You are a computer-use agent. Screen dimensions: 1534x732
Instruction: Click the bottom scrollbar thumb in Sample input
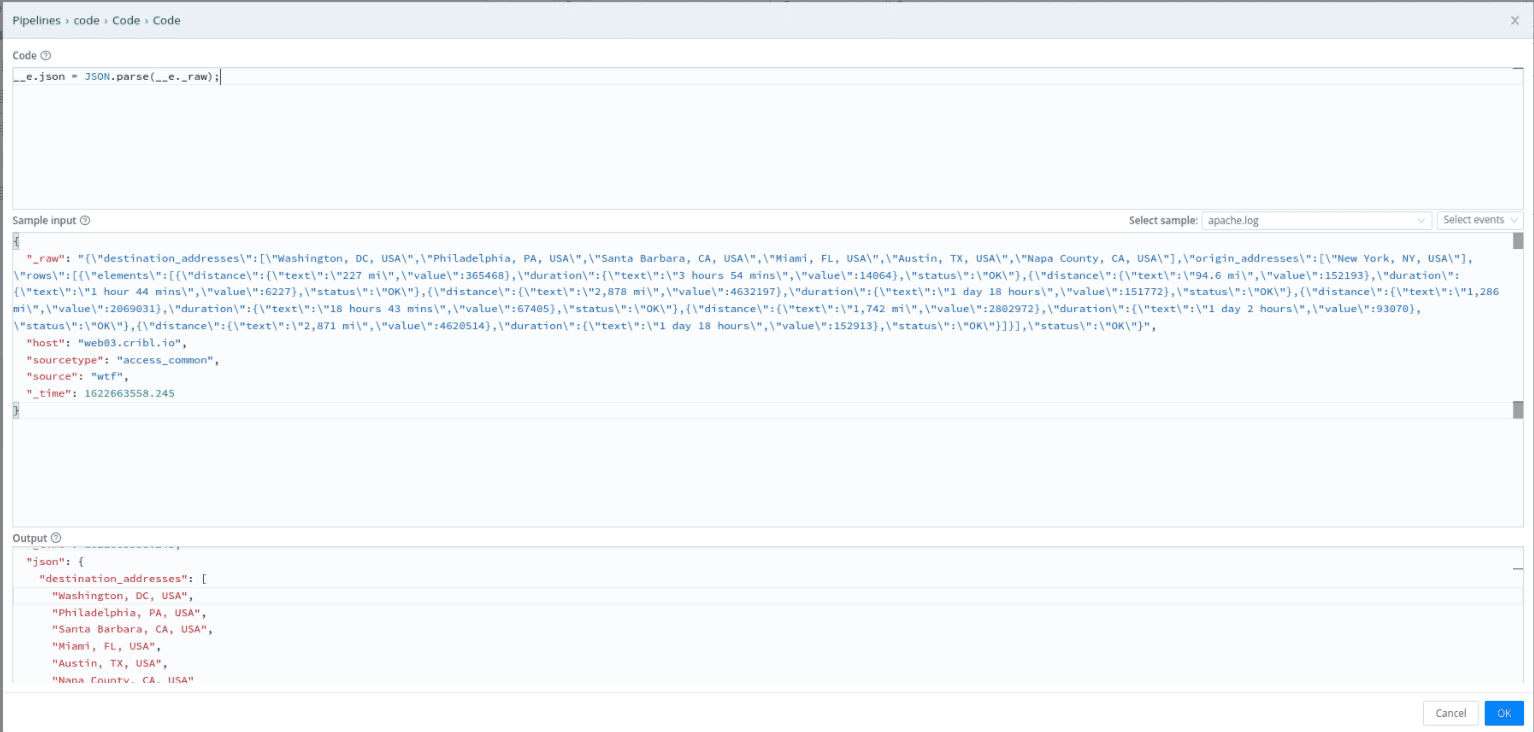pos(1517,410)
